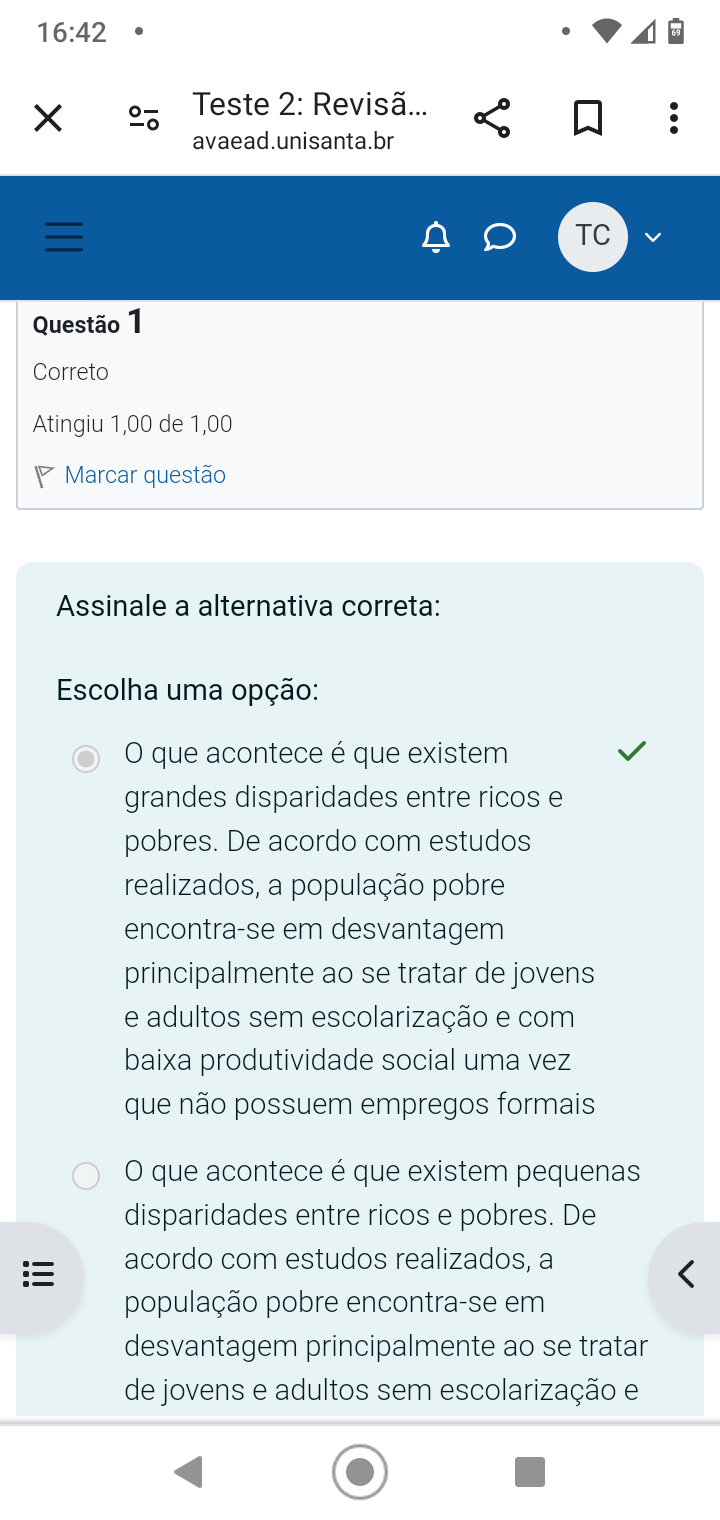Tap the avaead.unisanta.br address text

[293, 141]
